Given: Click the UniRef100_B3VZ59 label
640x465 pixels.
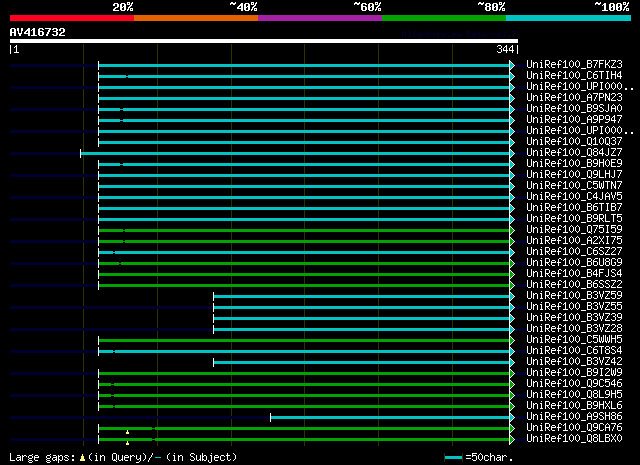Looking at the screenshot, I should (574, 296).
